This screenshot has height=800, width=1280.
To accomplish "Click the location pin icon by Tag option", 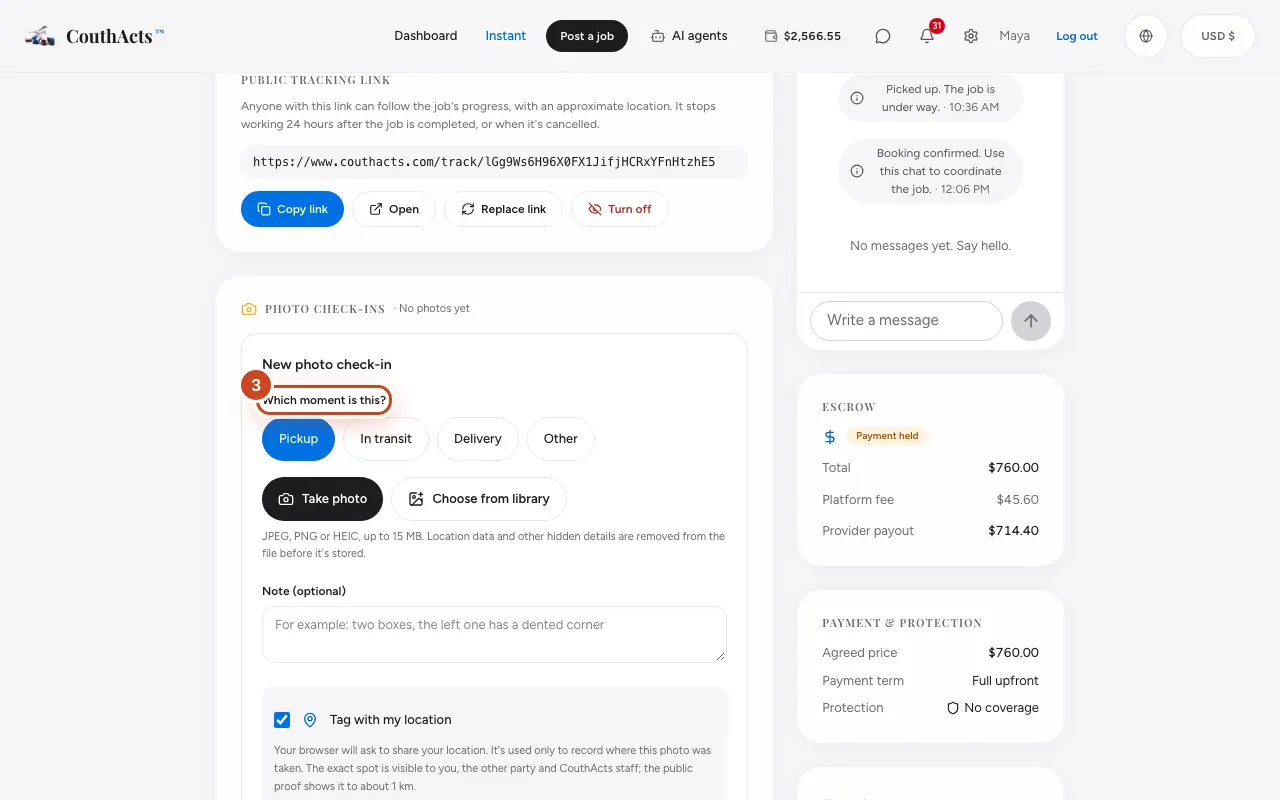I will pos(310,720).
